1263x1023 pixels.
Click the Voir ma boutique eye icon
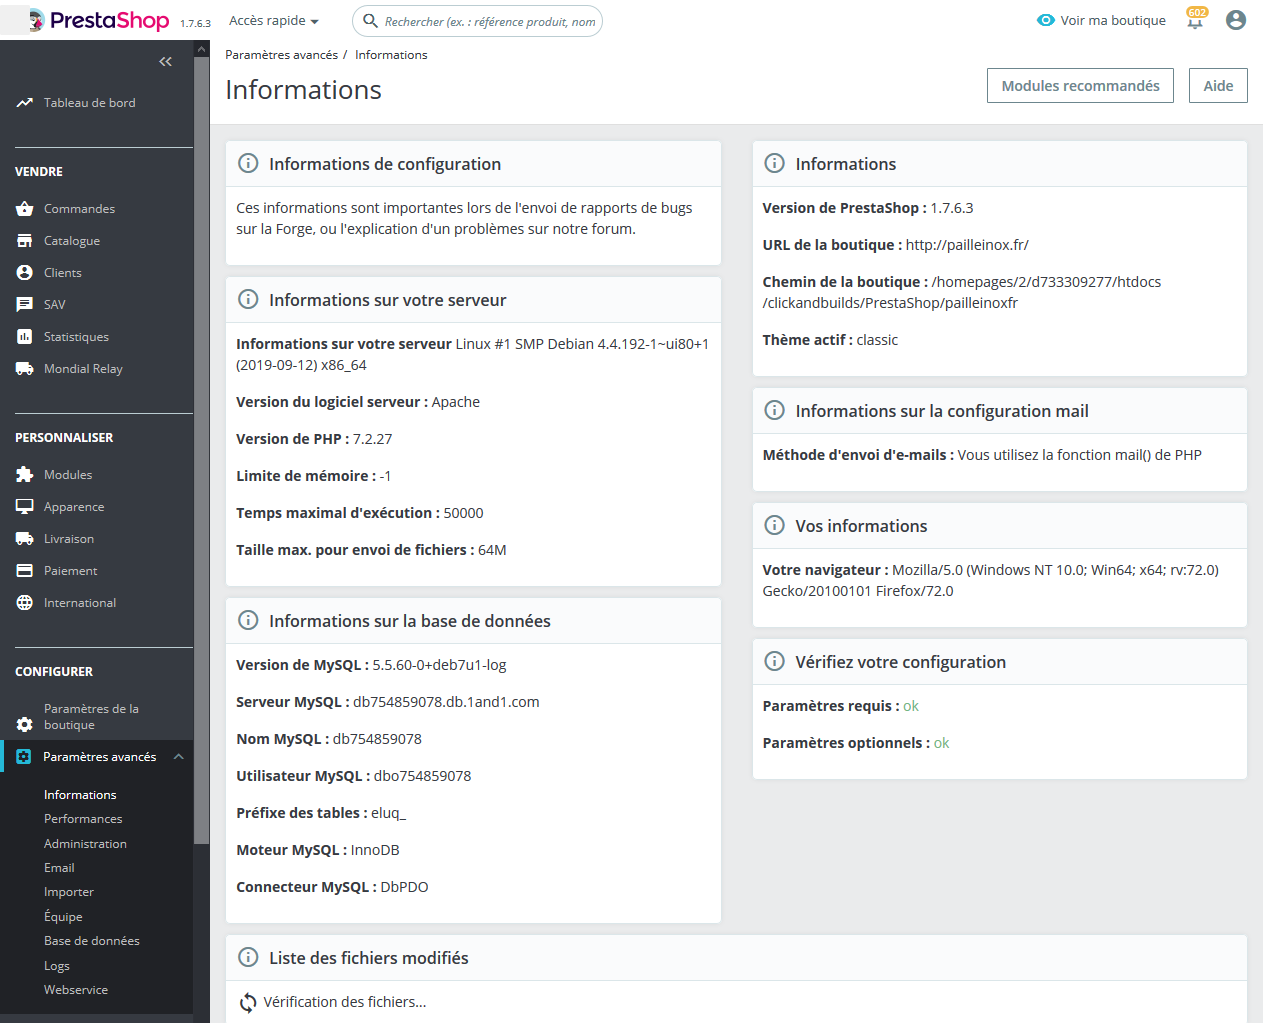[1046, 20]
